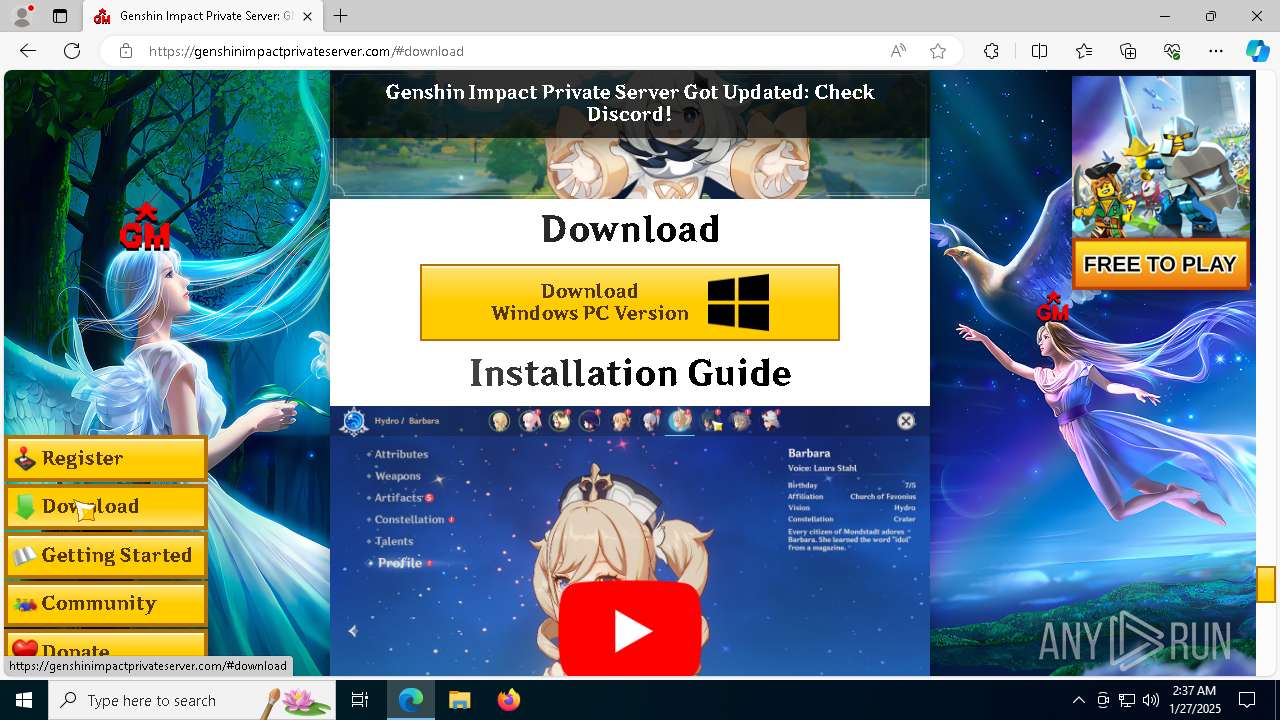This screenshot has width=1280, height=720.
Task: Open Settings and more ellipsis menu
Action: 1216,51
